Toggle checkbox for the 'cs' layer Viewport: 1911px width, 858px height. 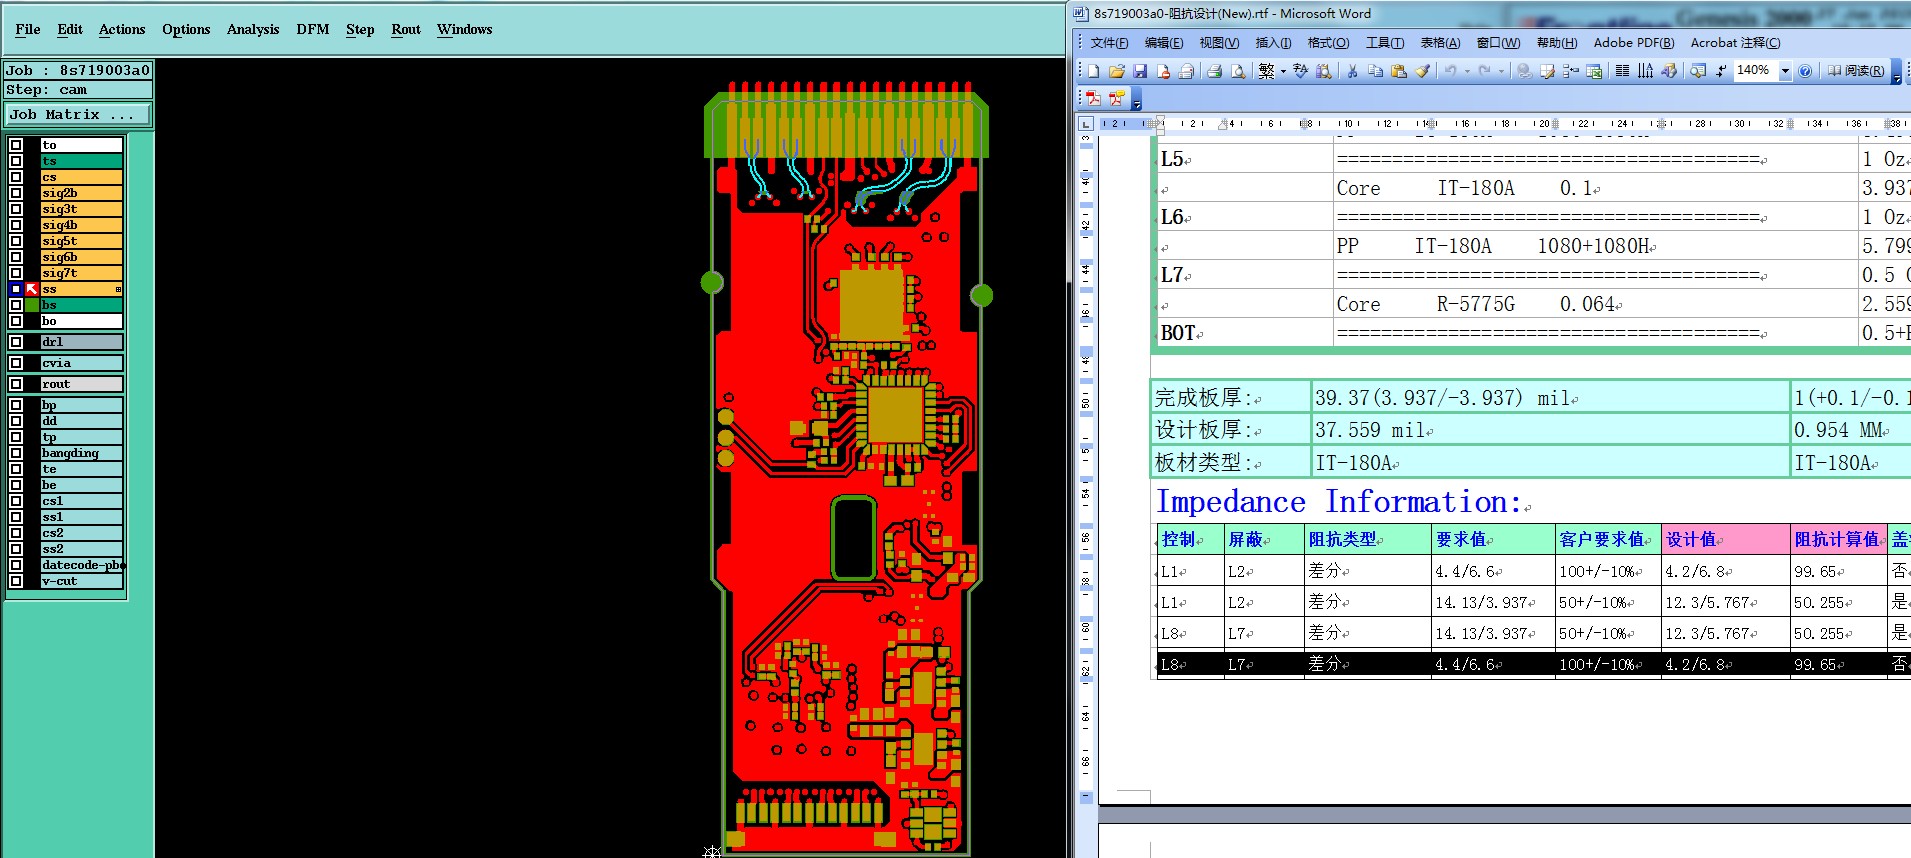(x=16, y=177)
